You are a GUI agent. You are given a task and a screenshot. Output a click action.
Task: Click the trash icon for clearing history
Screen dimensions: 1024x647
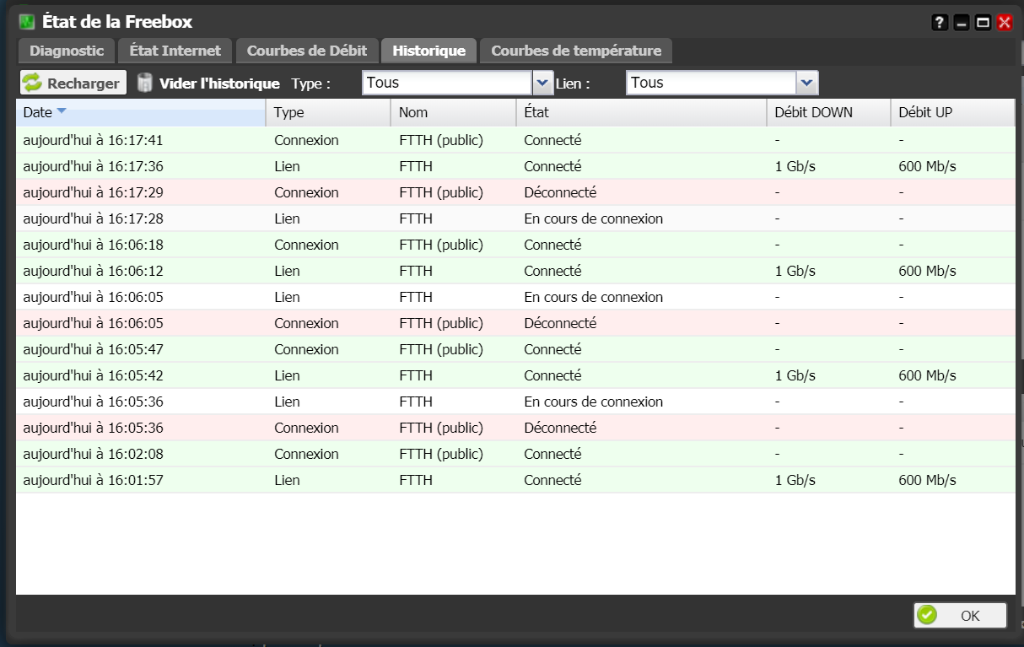click(x=144, y=82)
